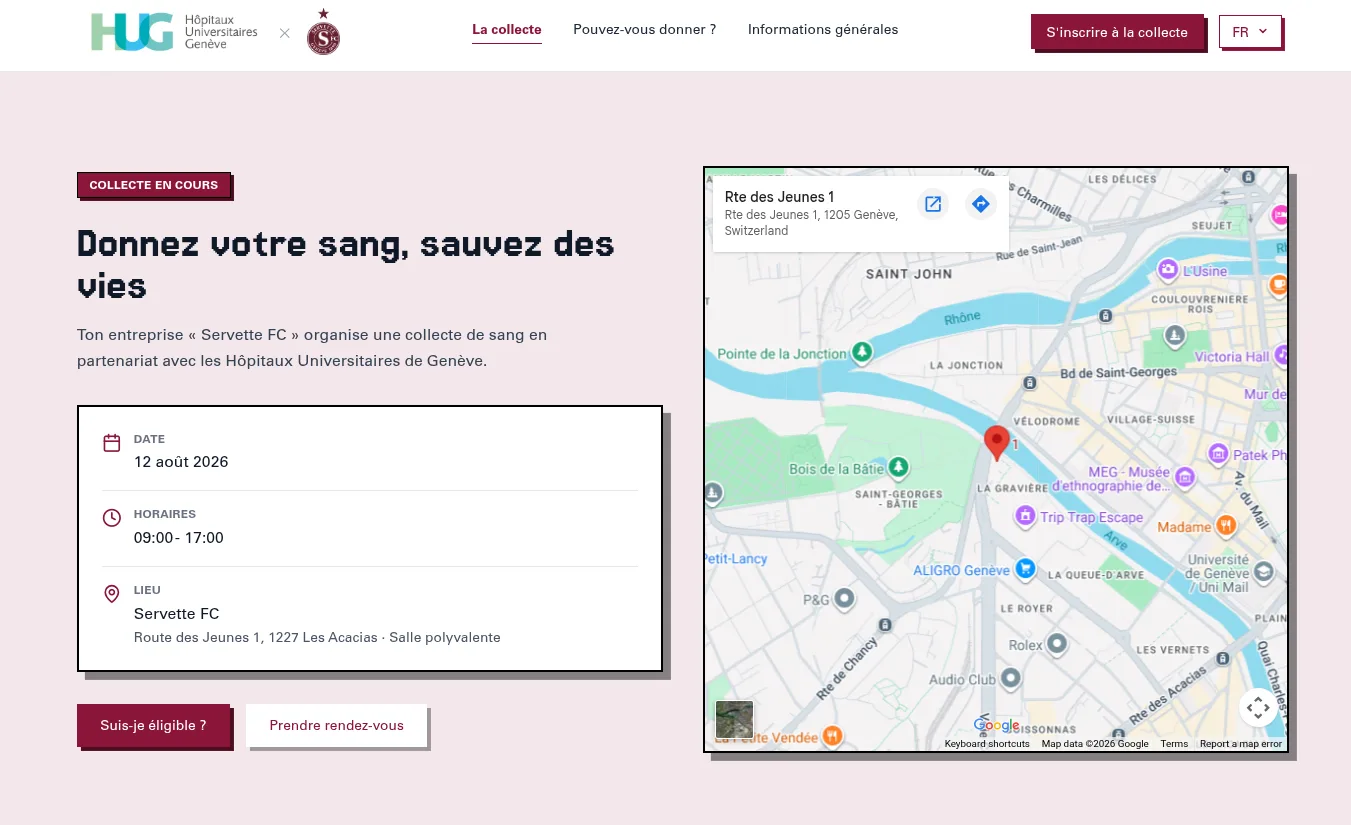Click the L'Usine venue marker icon
Viewport: 1351px width, 825px height.
[x=1167, y=270]
